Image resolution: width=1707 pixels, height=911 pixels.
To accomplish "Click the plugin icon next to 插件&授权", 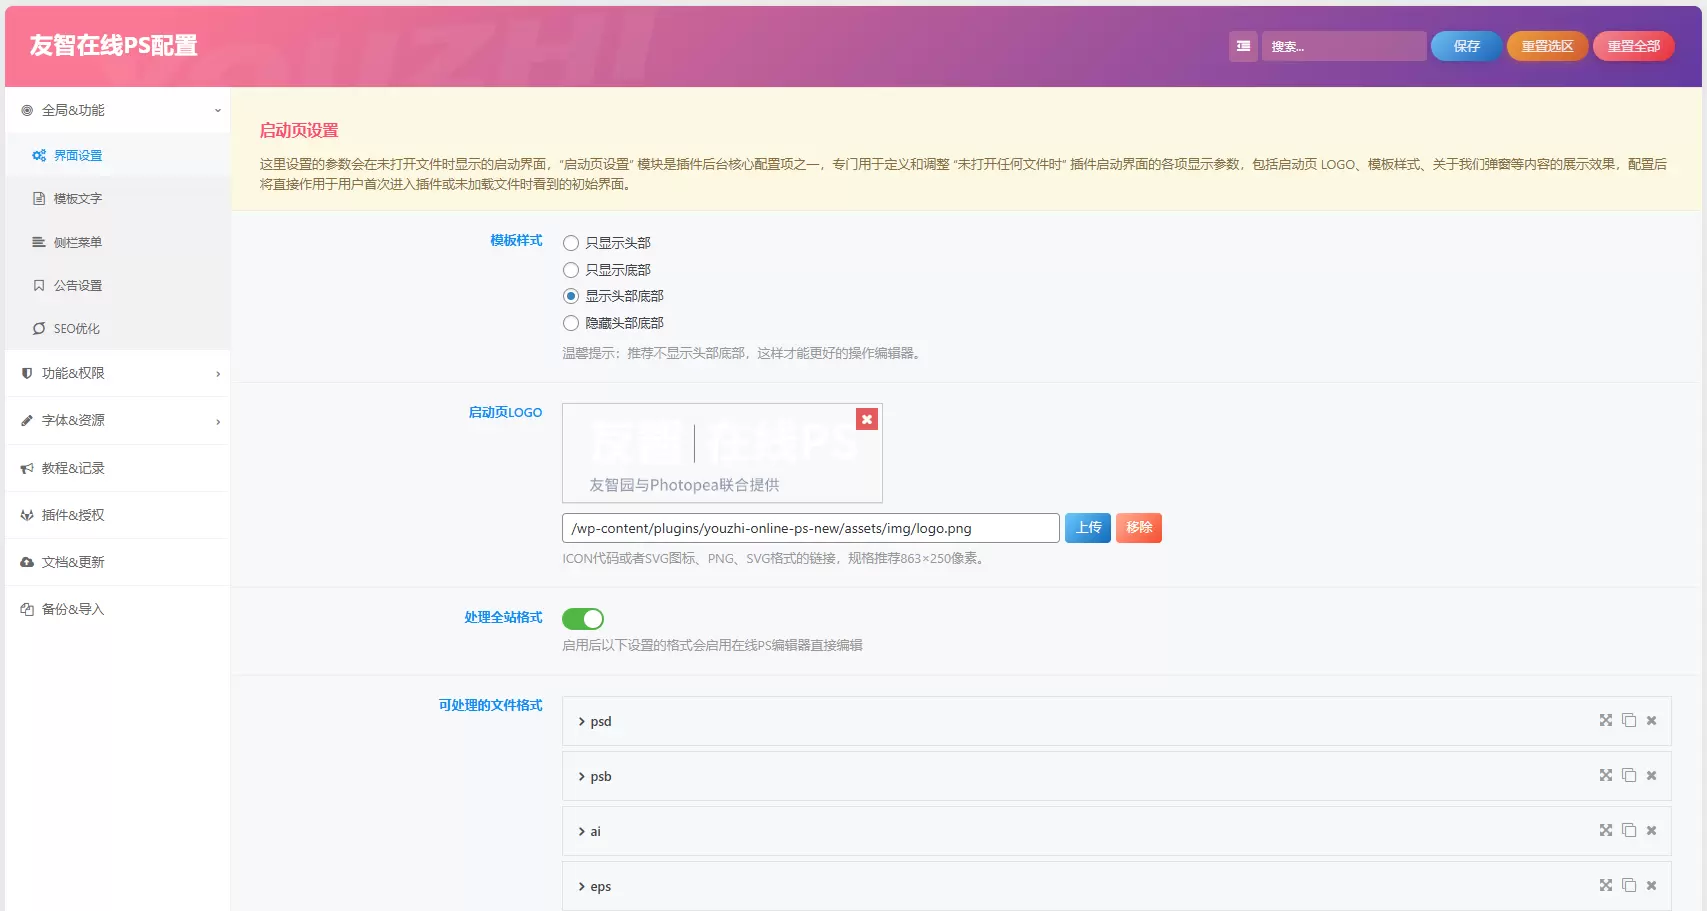I will click(27, 515).
